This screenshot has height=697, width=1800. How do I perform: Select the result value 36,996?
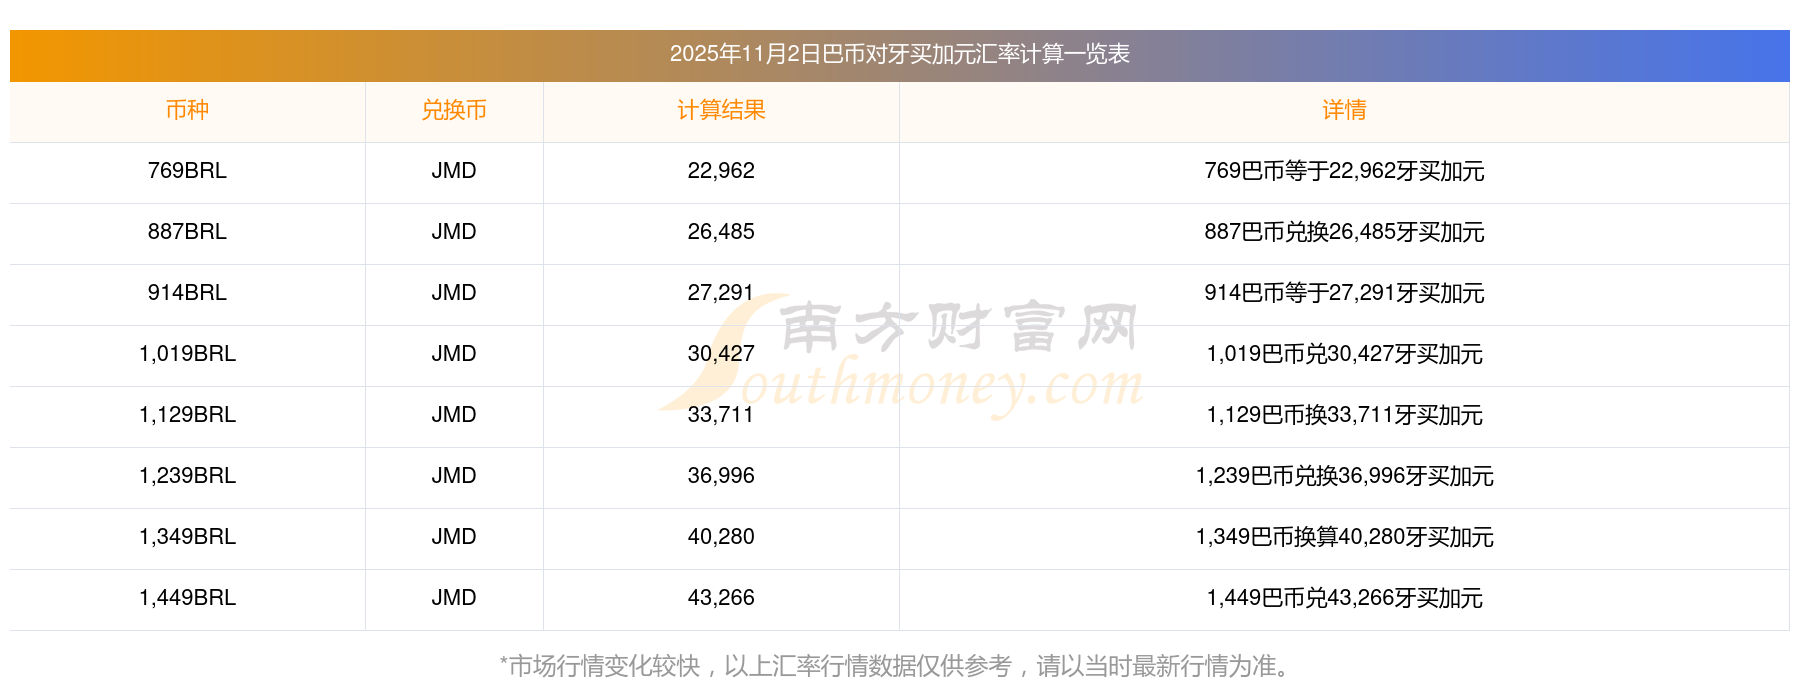[x=721, y=476]
